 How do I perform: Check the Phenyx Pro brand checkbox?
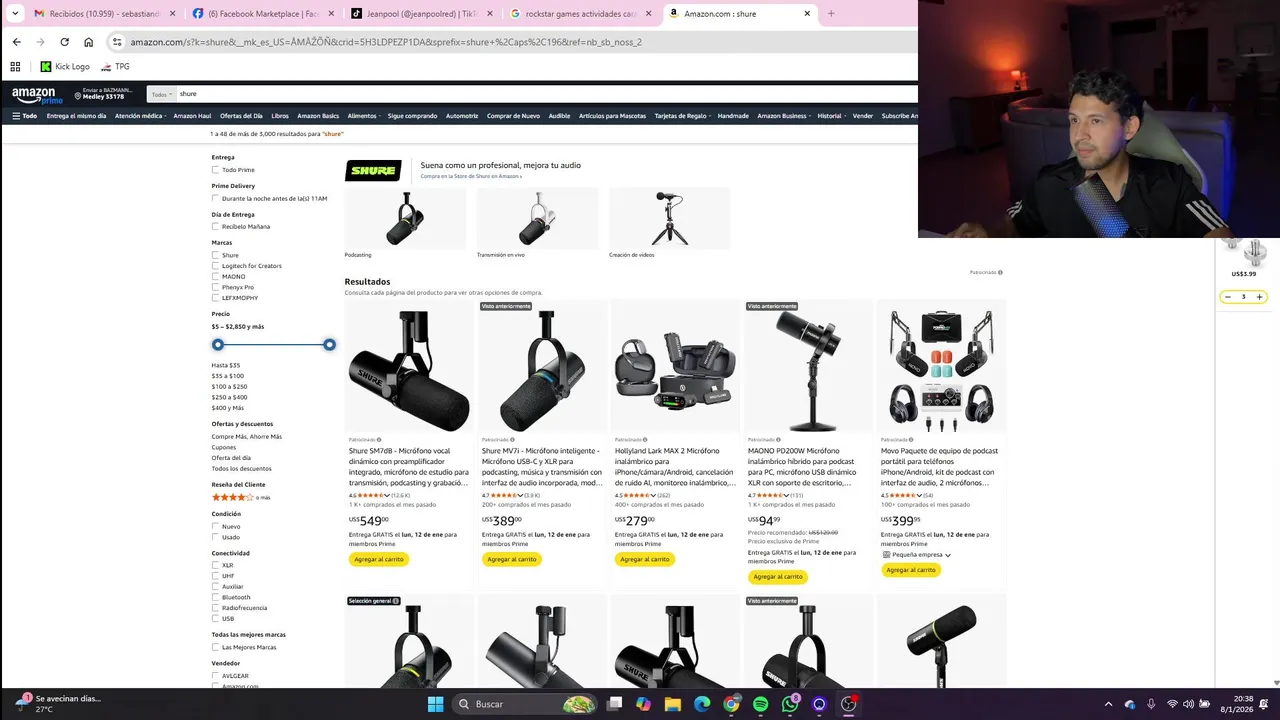coord(215,287)
